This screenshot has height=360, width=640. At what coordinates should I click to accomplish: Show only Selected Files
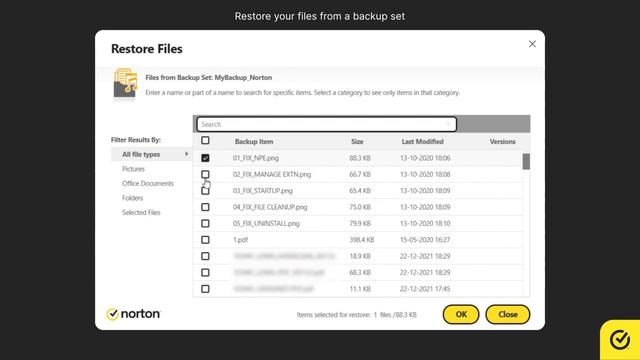[x=141, y=213]
